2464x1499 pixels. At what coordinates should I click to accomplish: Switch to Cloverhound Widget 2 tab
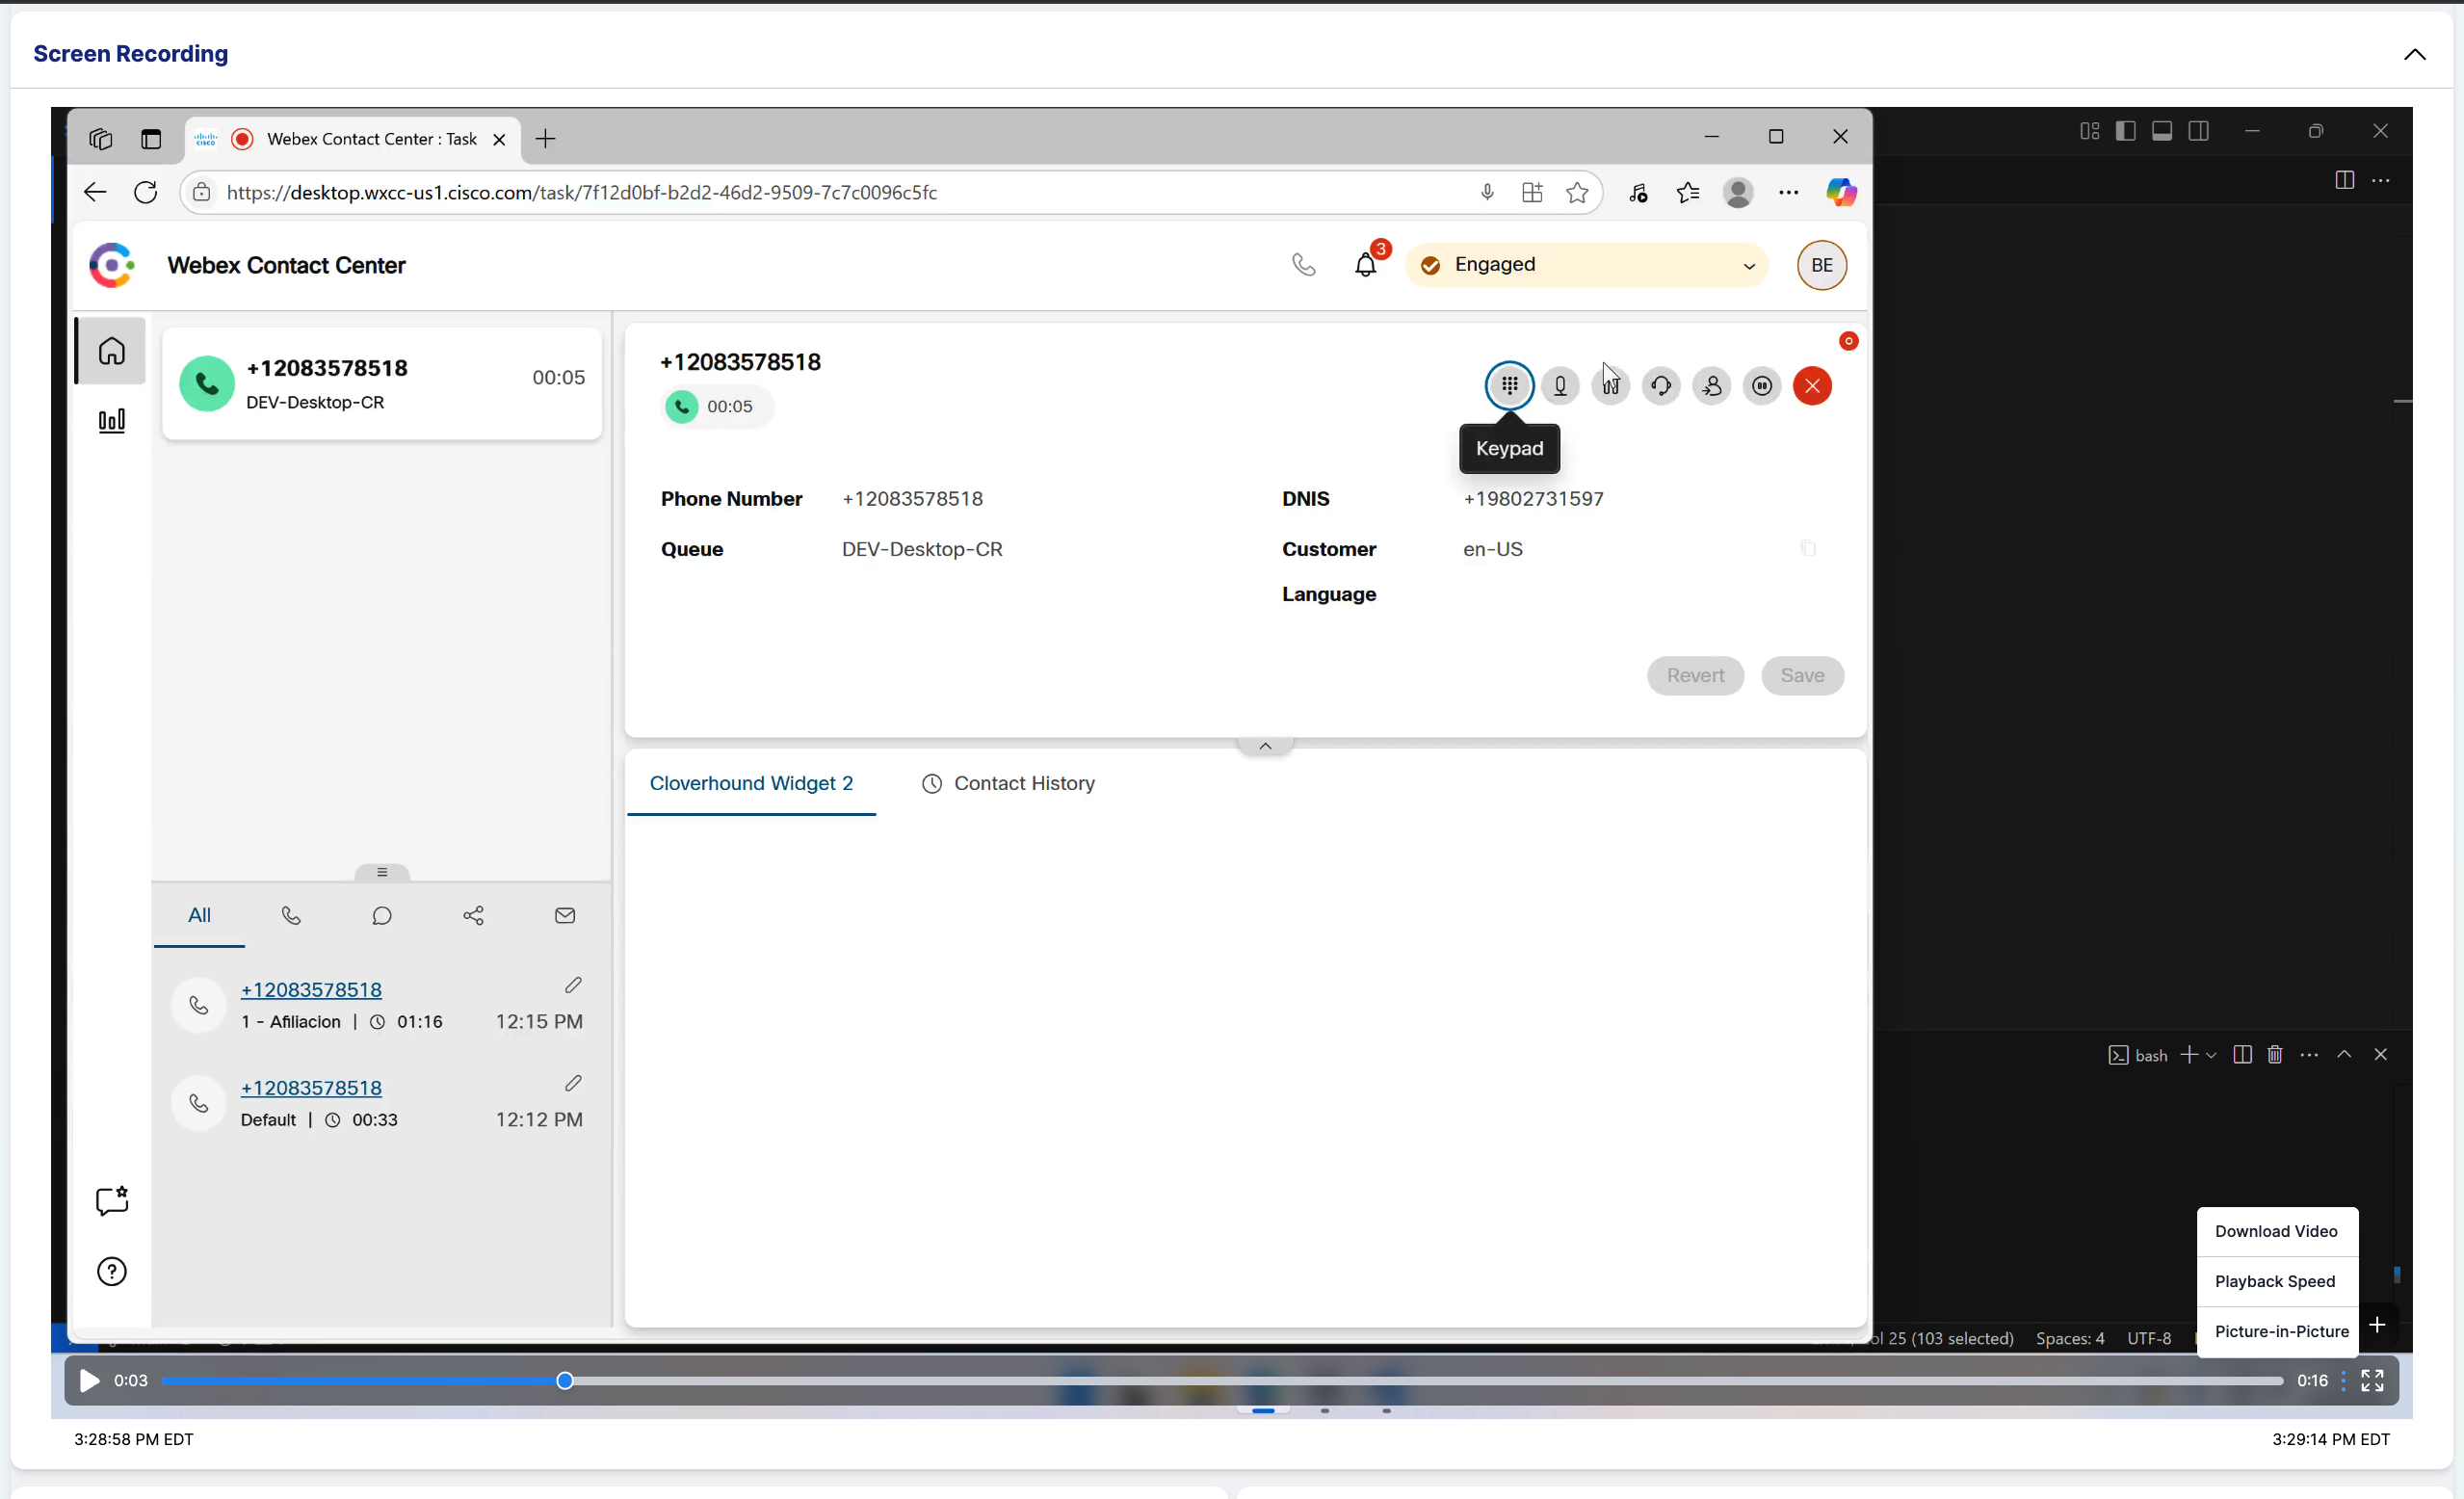click(751, 783)
